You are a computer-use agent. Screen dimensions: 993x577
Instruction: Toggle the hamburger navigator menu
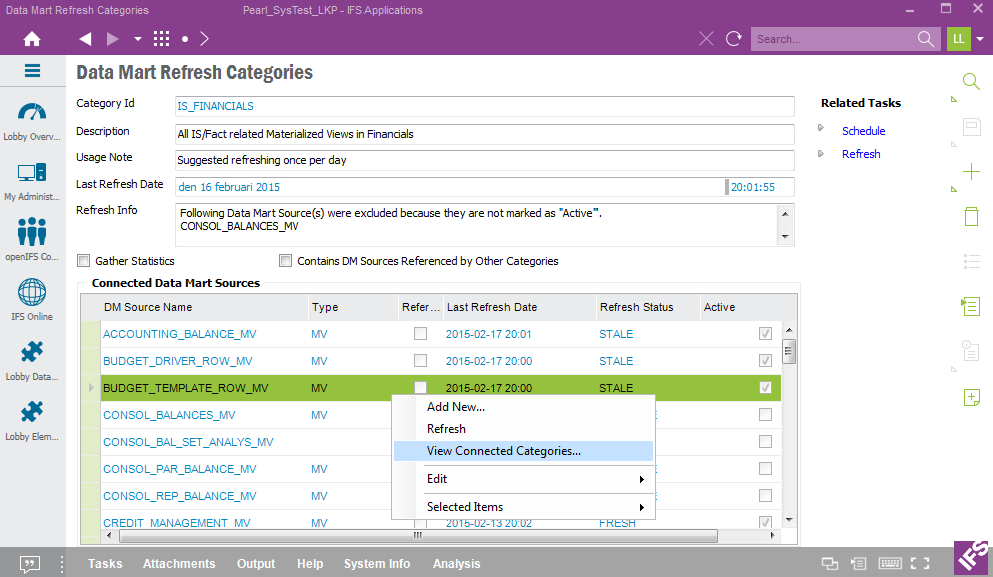32,71
